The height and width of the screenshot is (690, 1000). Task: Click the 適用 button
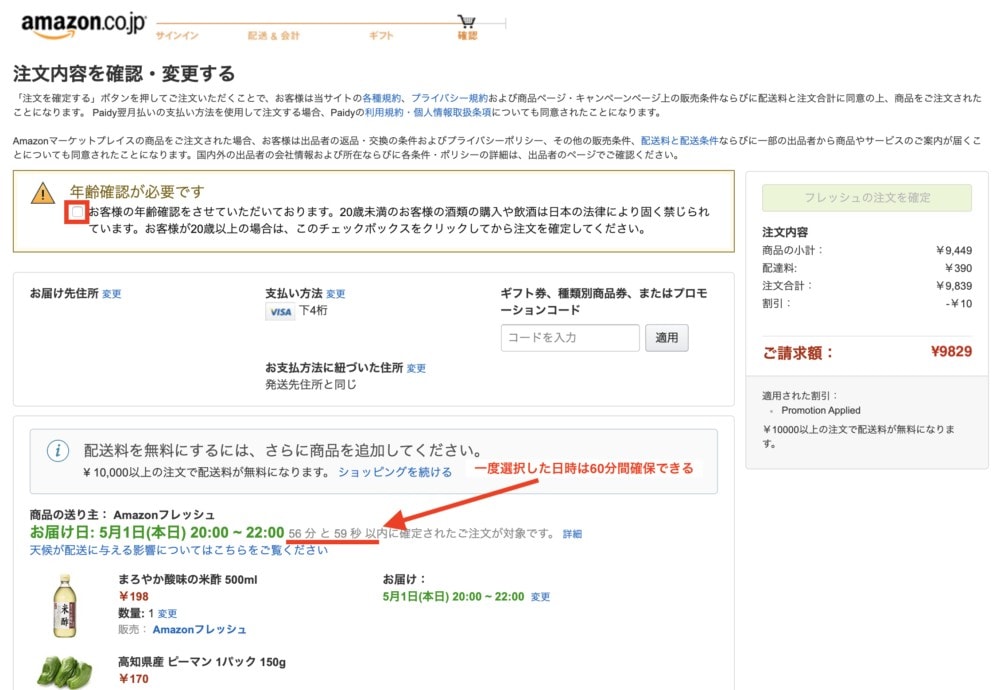pyautogui.click(x=666, y=337)
